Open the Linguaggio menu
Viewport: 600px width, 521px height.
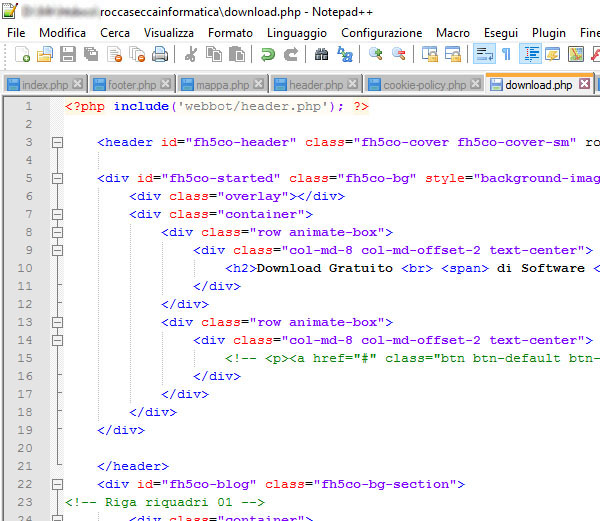tap(297, 33)
